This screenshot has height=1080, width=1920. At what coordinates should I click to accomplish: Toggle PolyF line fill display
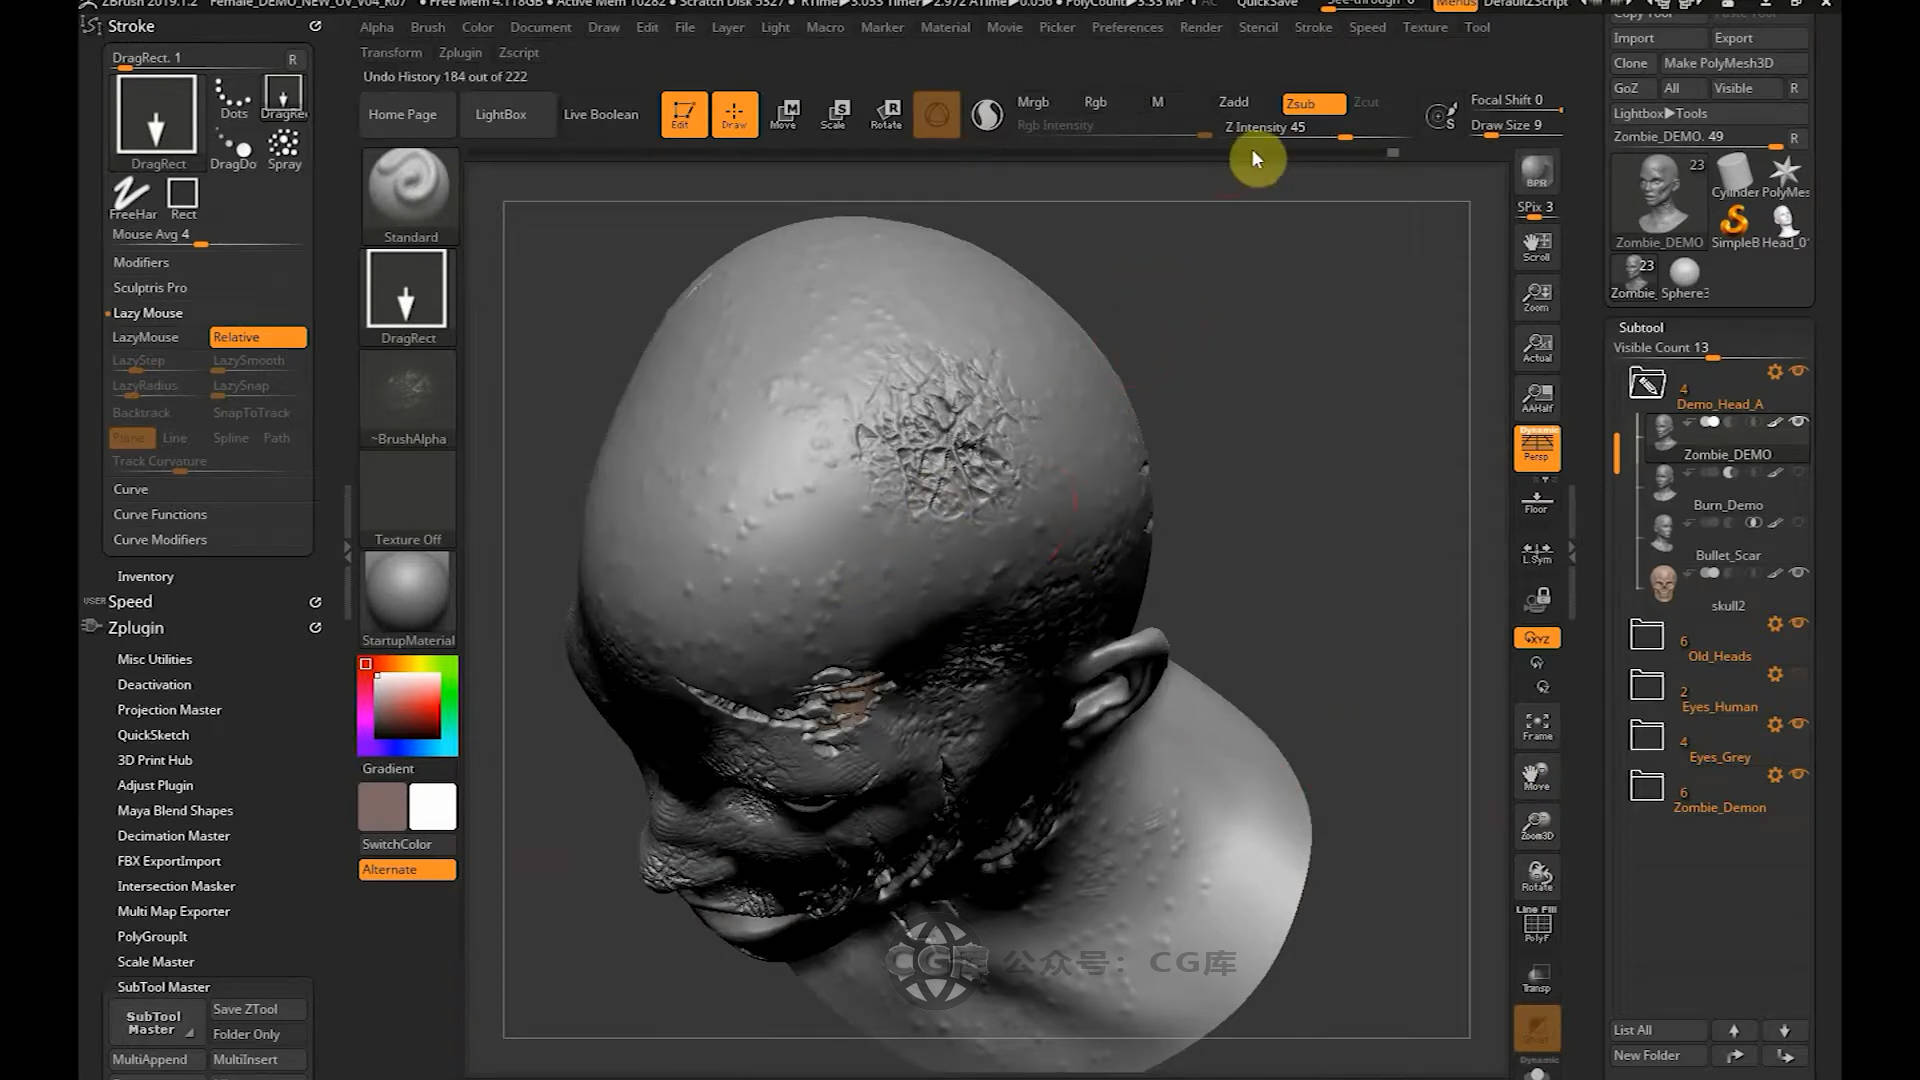pos(1537,924)
